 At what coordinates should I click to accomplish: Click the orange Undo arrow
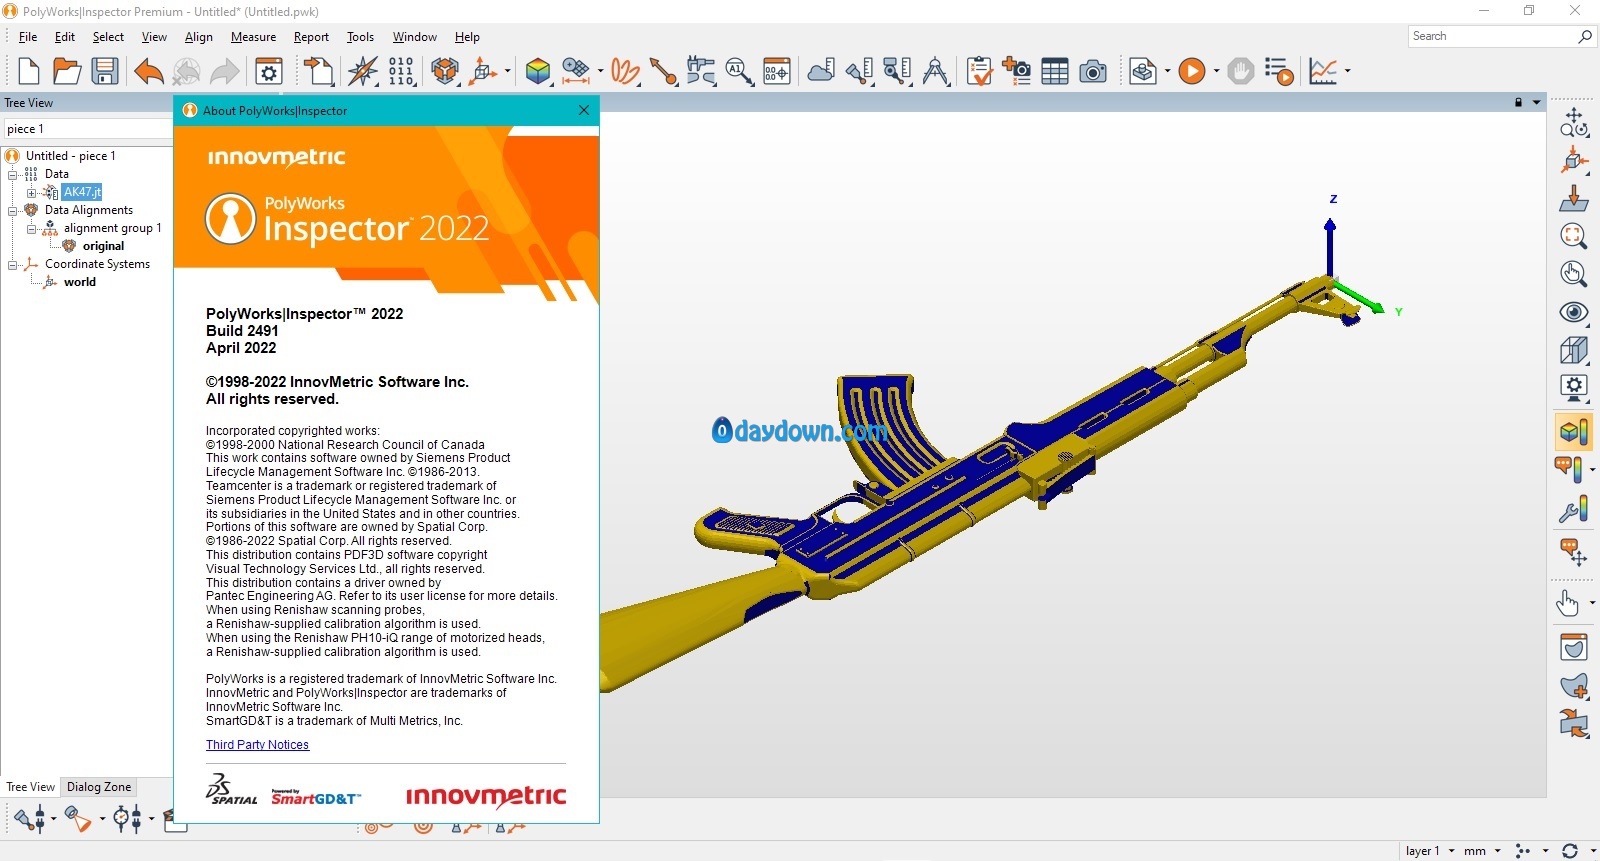(x=149, y=71)
